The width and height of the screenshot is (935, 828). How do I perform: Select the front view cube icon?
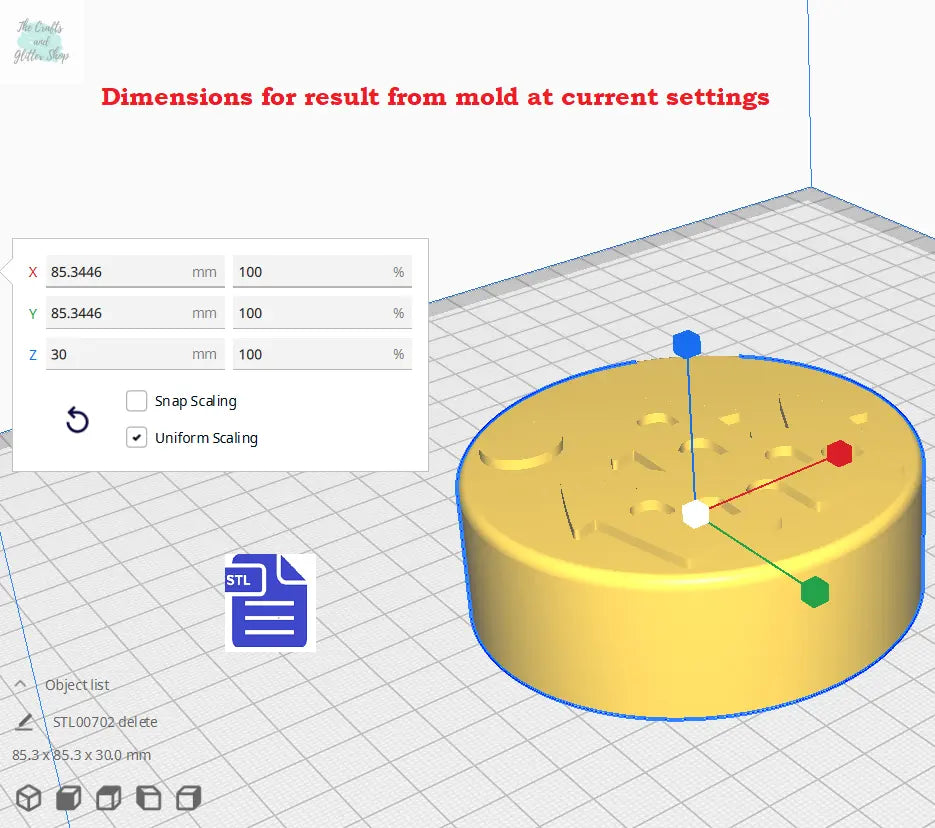68,798
